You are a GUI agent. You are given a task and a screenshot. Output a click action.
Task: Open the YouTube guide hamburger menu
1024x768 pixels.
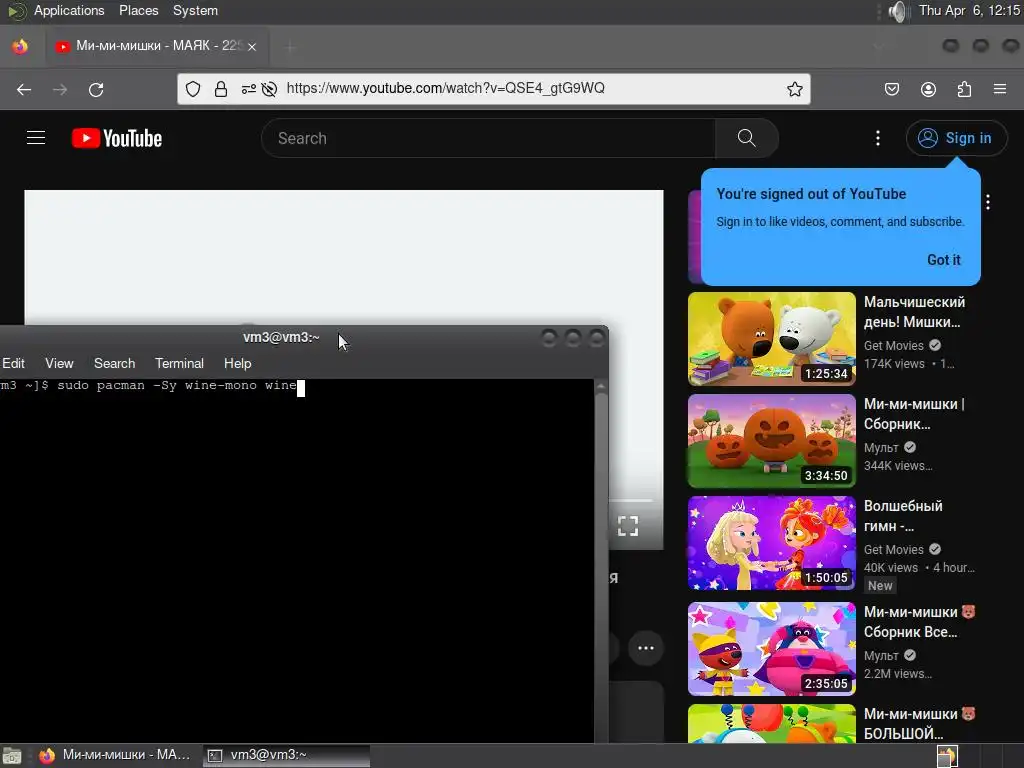coord(36,138)
